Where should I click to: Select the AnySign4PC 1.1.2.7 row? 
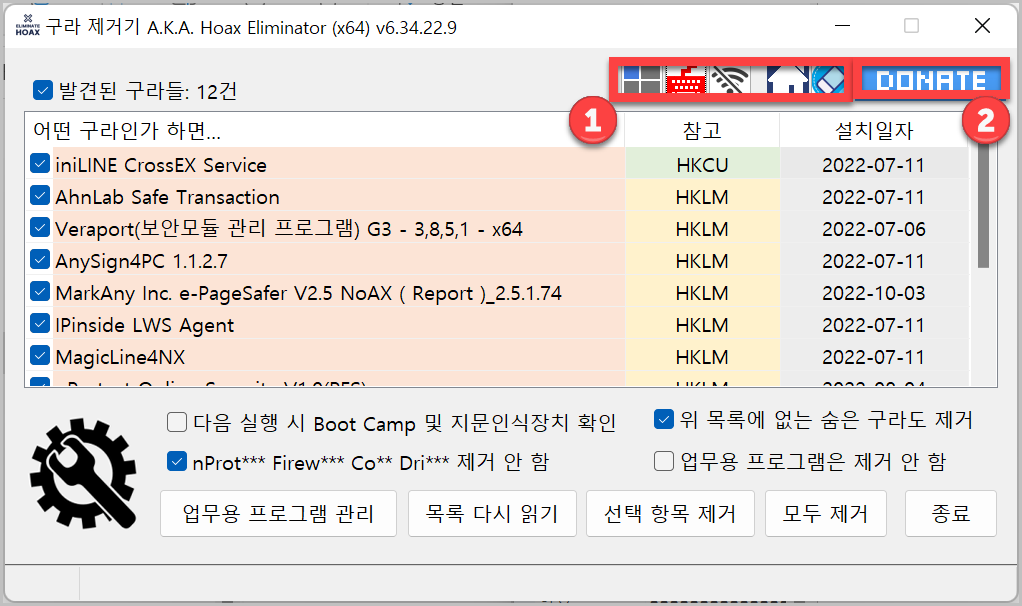coord(497,260)
